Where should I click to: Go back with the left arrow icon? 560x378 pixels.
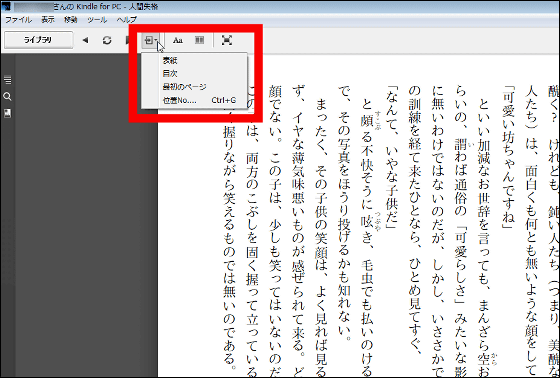tap(85, 40)
